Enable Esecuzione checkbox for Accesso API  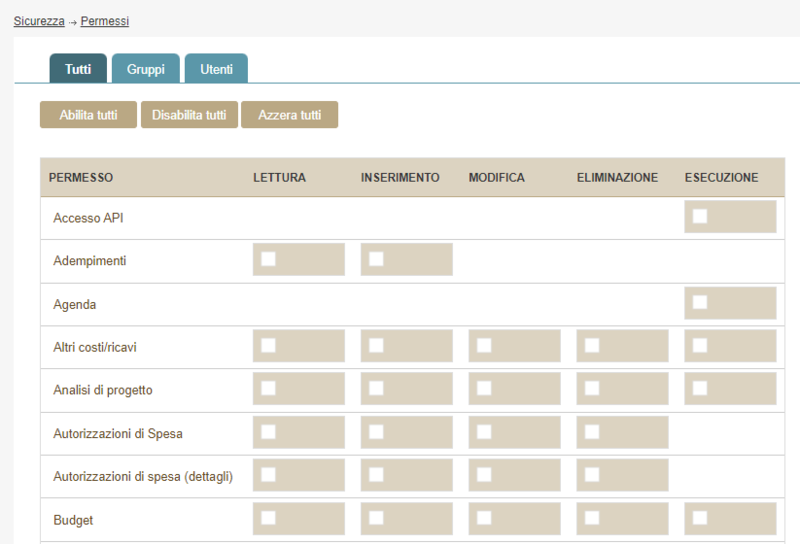(x=700, y=216)
